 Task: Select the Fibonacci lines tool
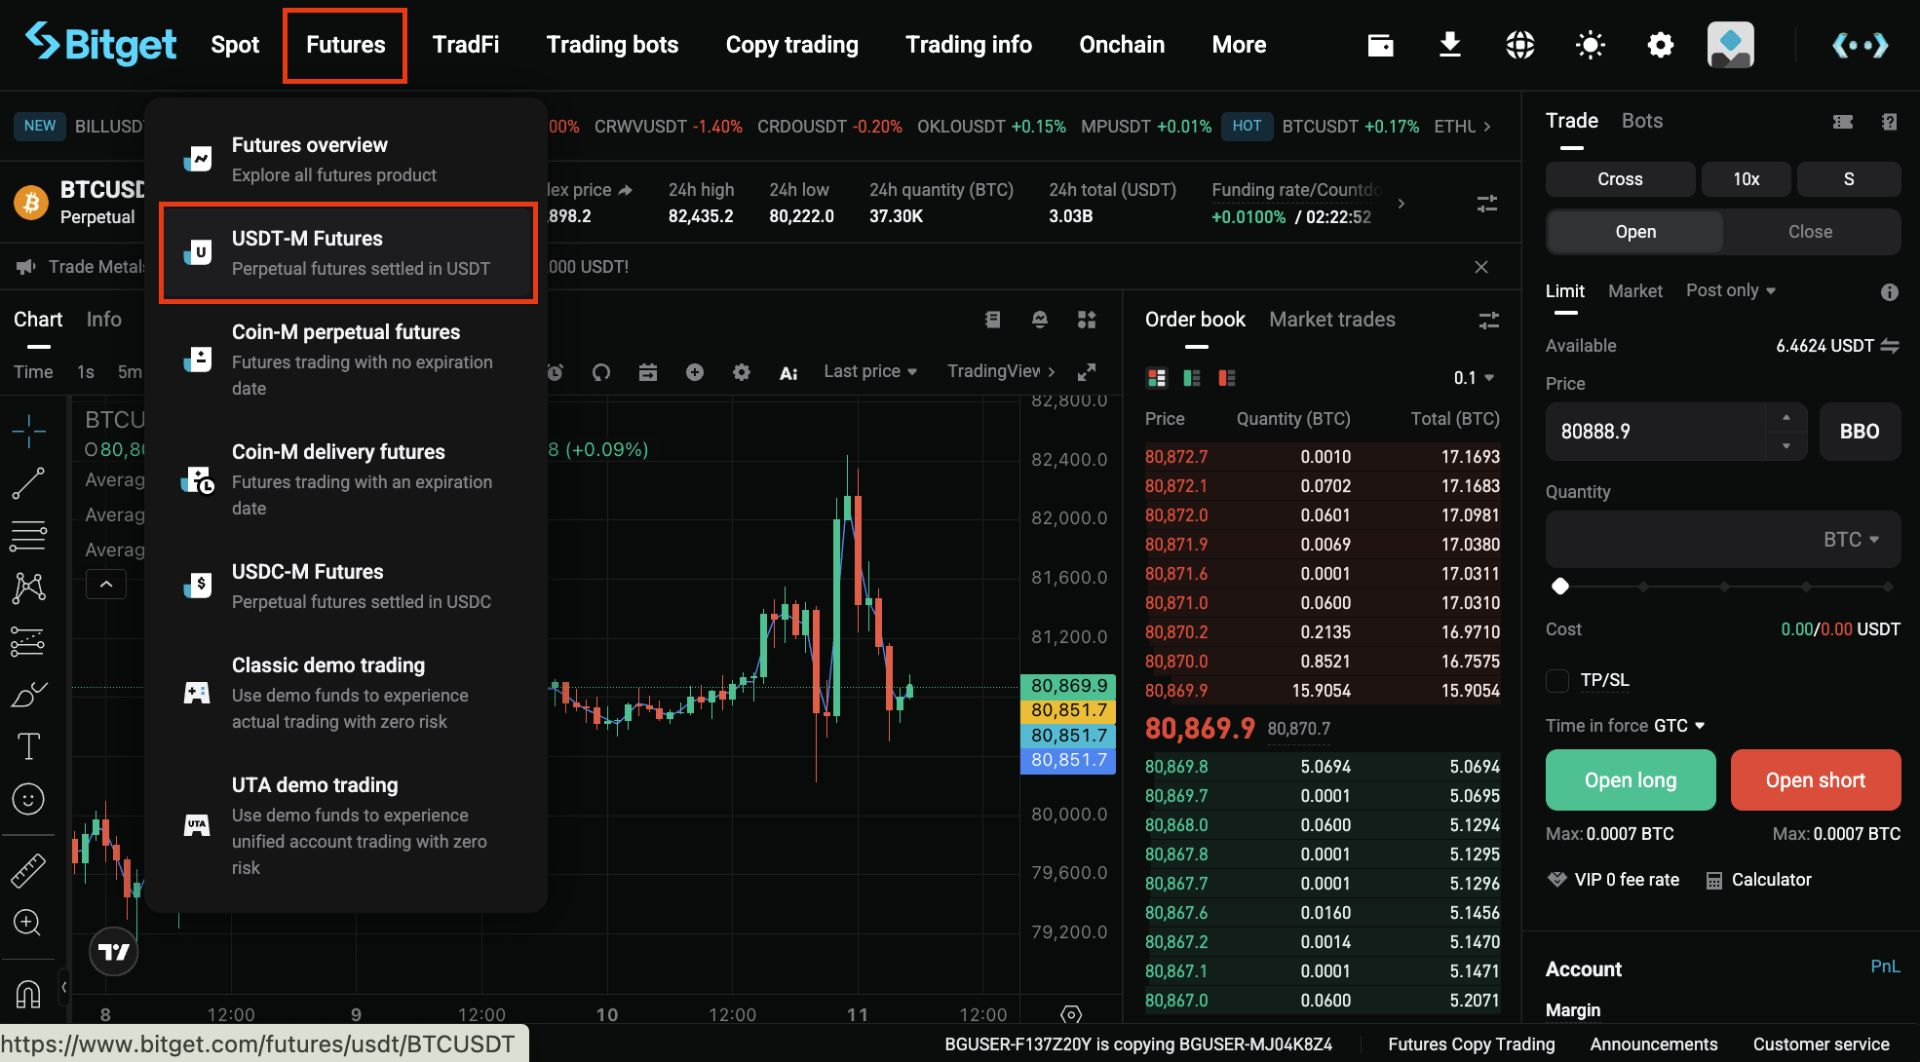(x=29, y=536)
